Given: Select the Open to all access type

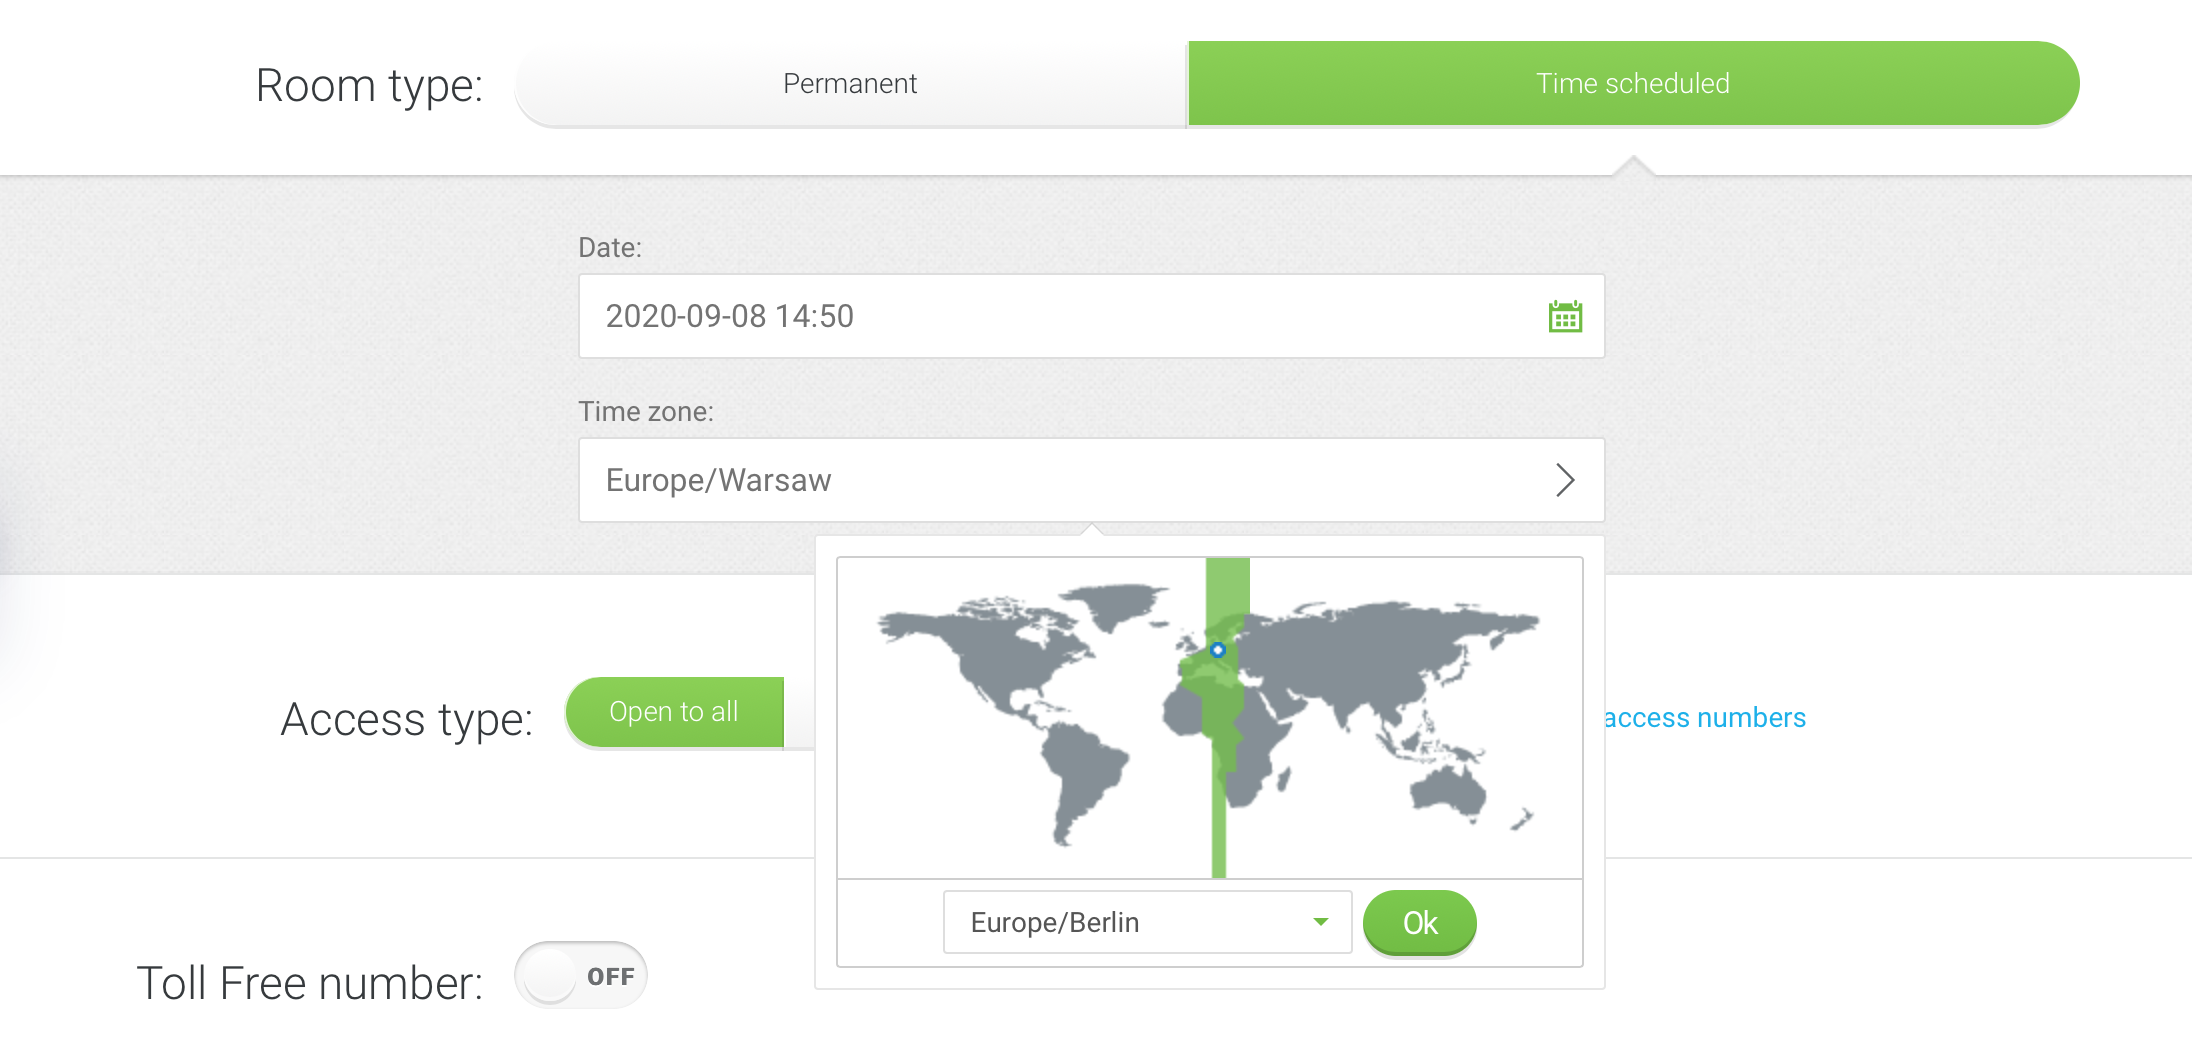Looking at the screenshot, I should [673, 711].
